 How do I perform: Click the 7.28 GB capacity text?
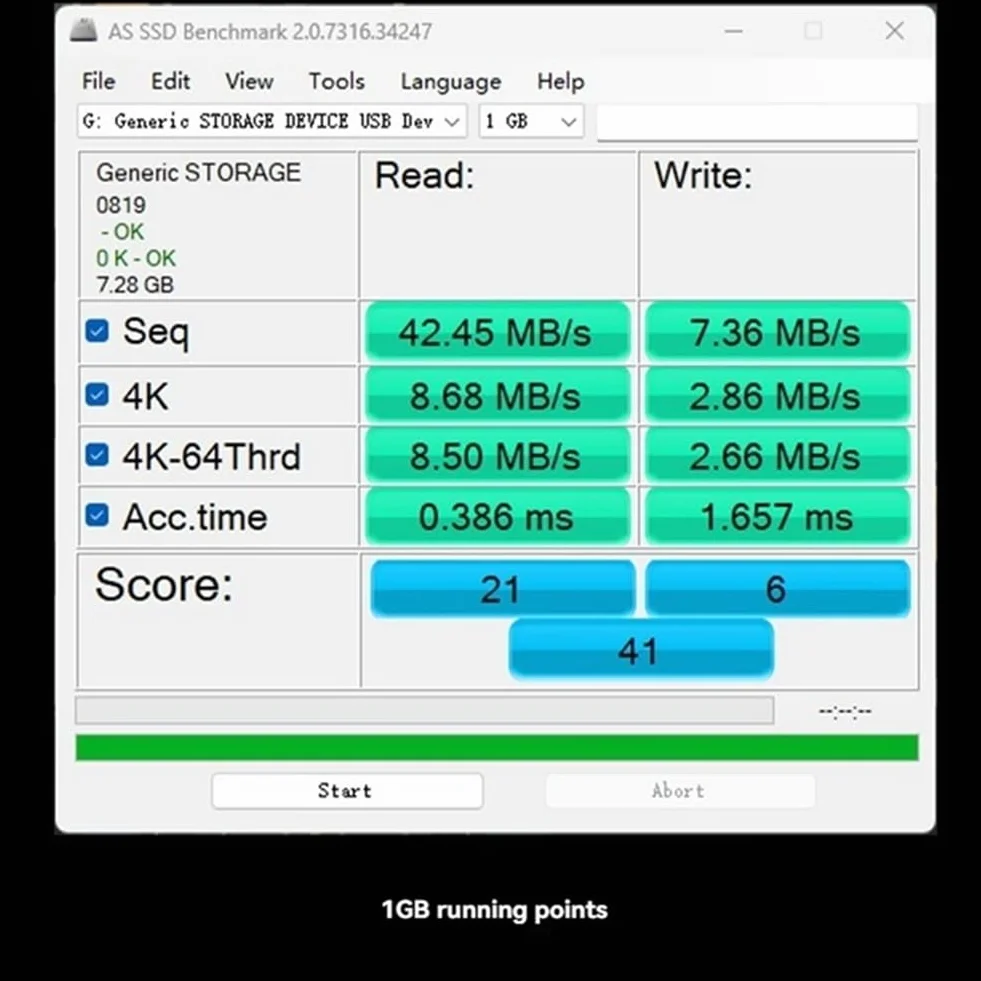tap(135, 285)
